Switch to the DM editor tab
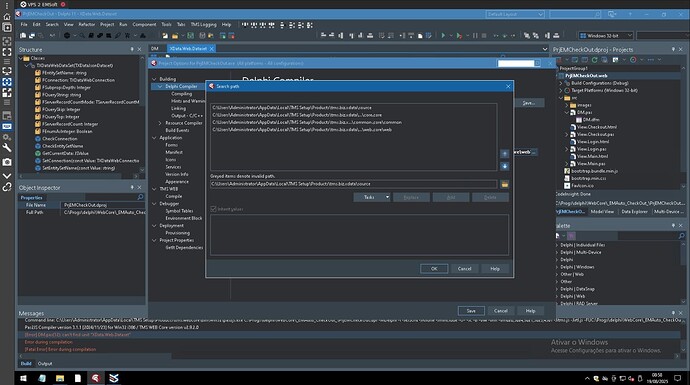 click(155, 49)
